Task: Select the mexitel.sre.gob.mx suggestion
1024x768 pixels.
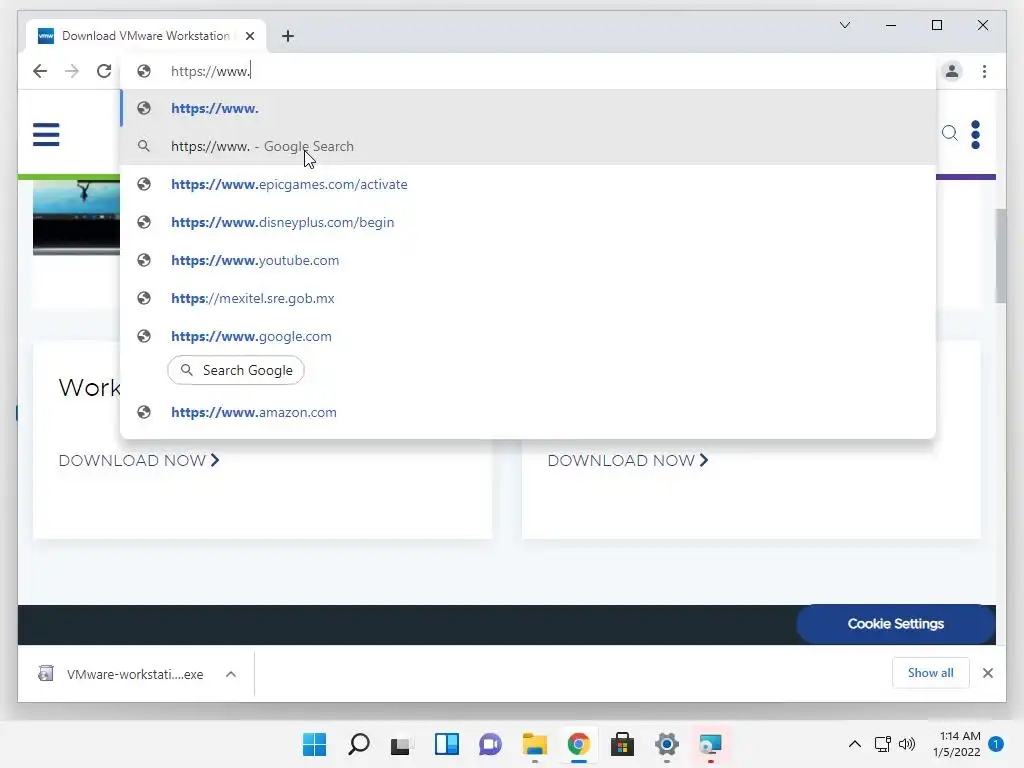Action: [x=528, y=298]
